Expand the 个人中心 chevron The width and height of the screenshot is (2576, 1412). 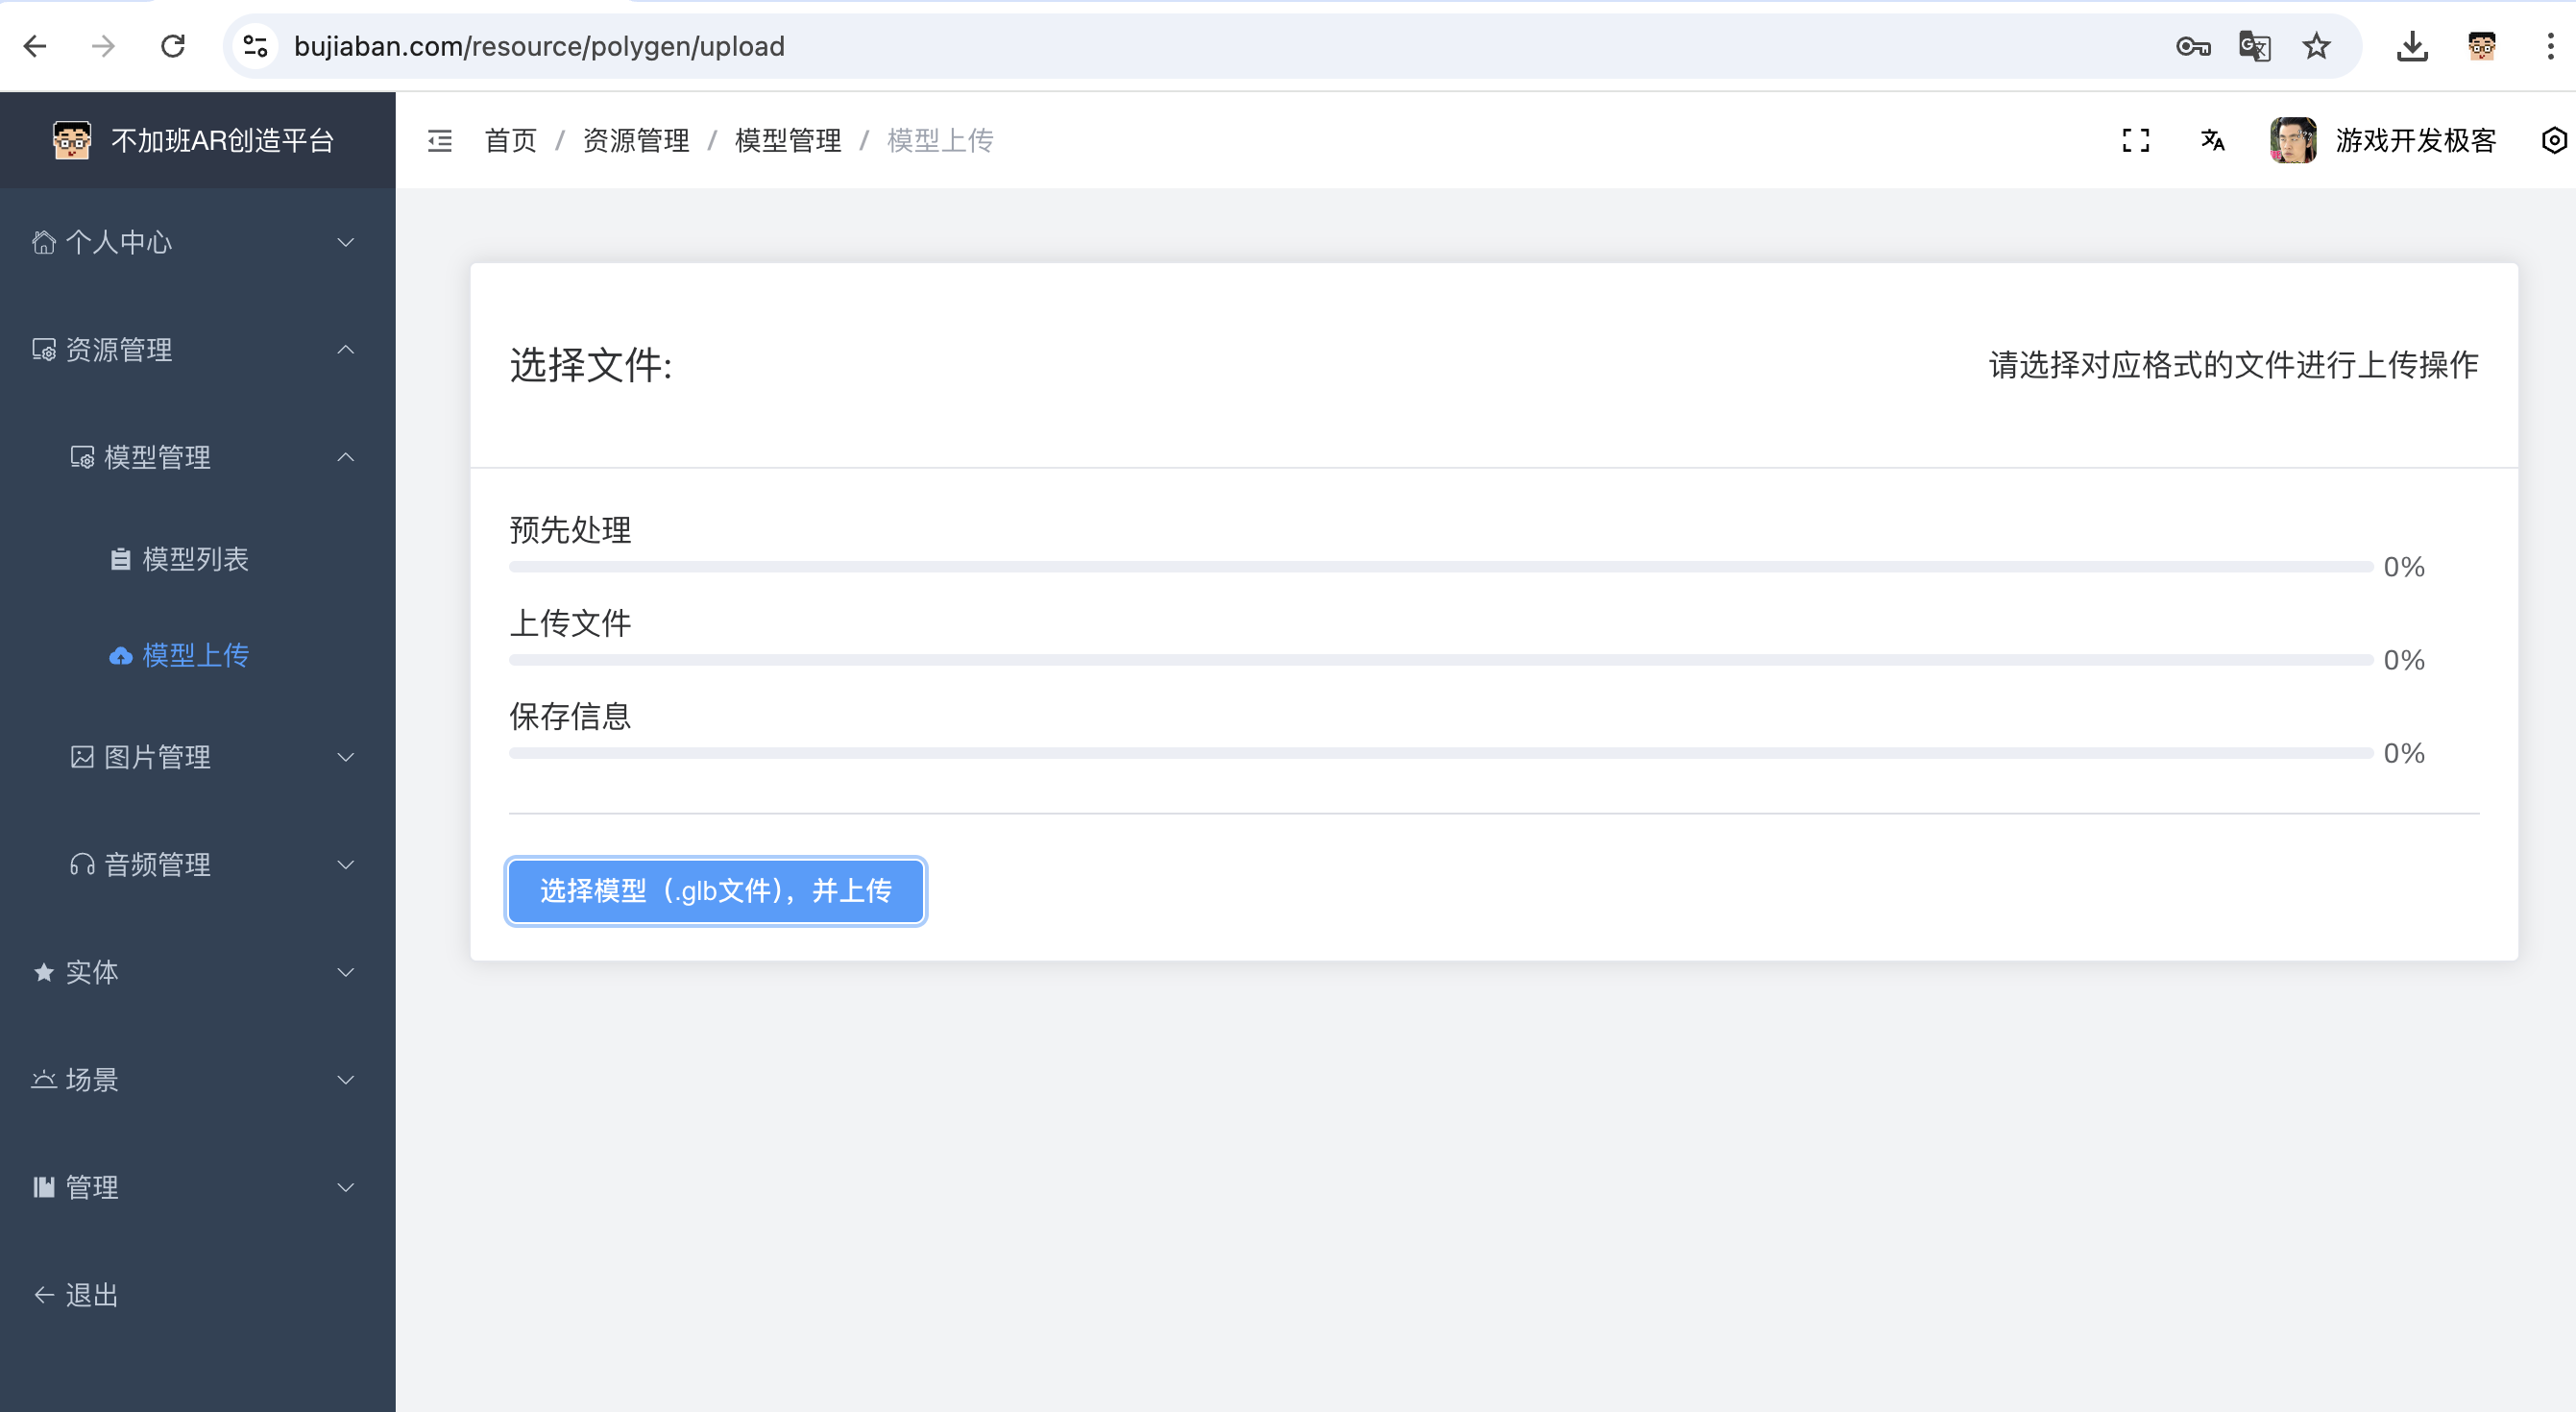coord(346,242)
